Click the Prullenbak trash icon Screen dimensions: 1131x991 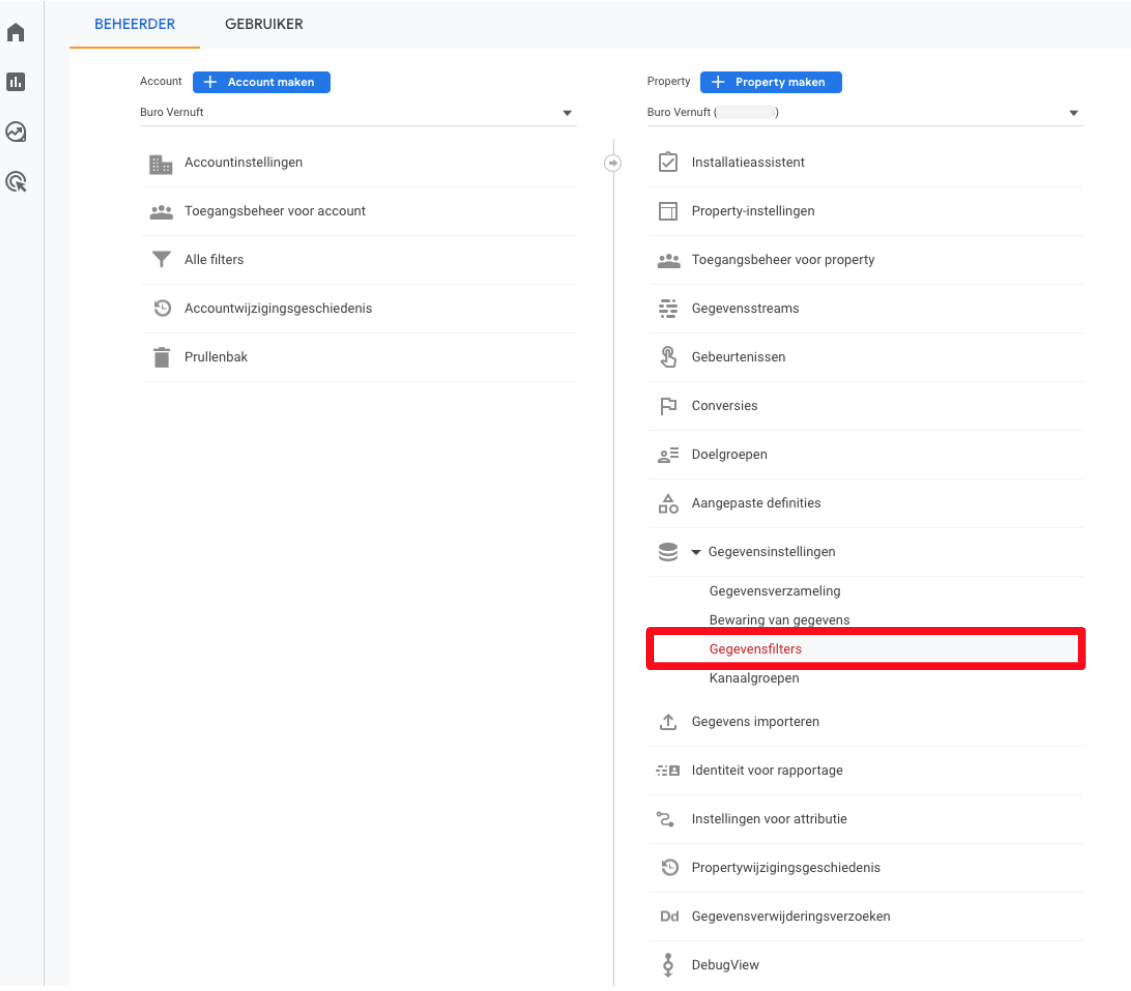(161, 357)
